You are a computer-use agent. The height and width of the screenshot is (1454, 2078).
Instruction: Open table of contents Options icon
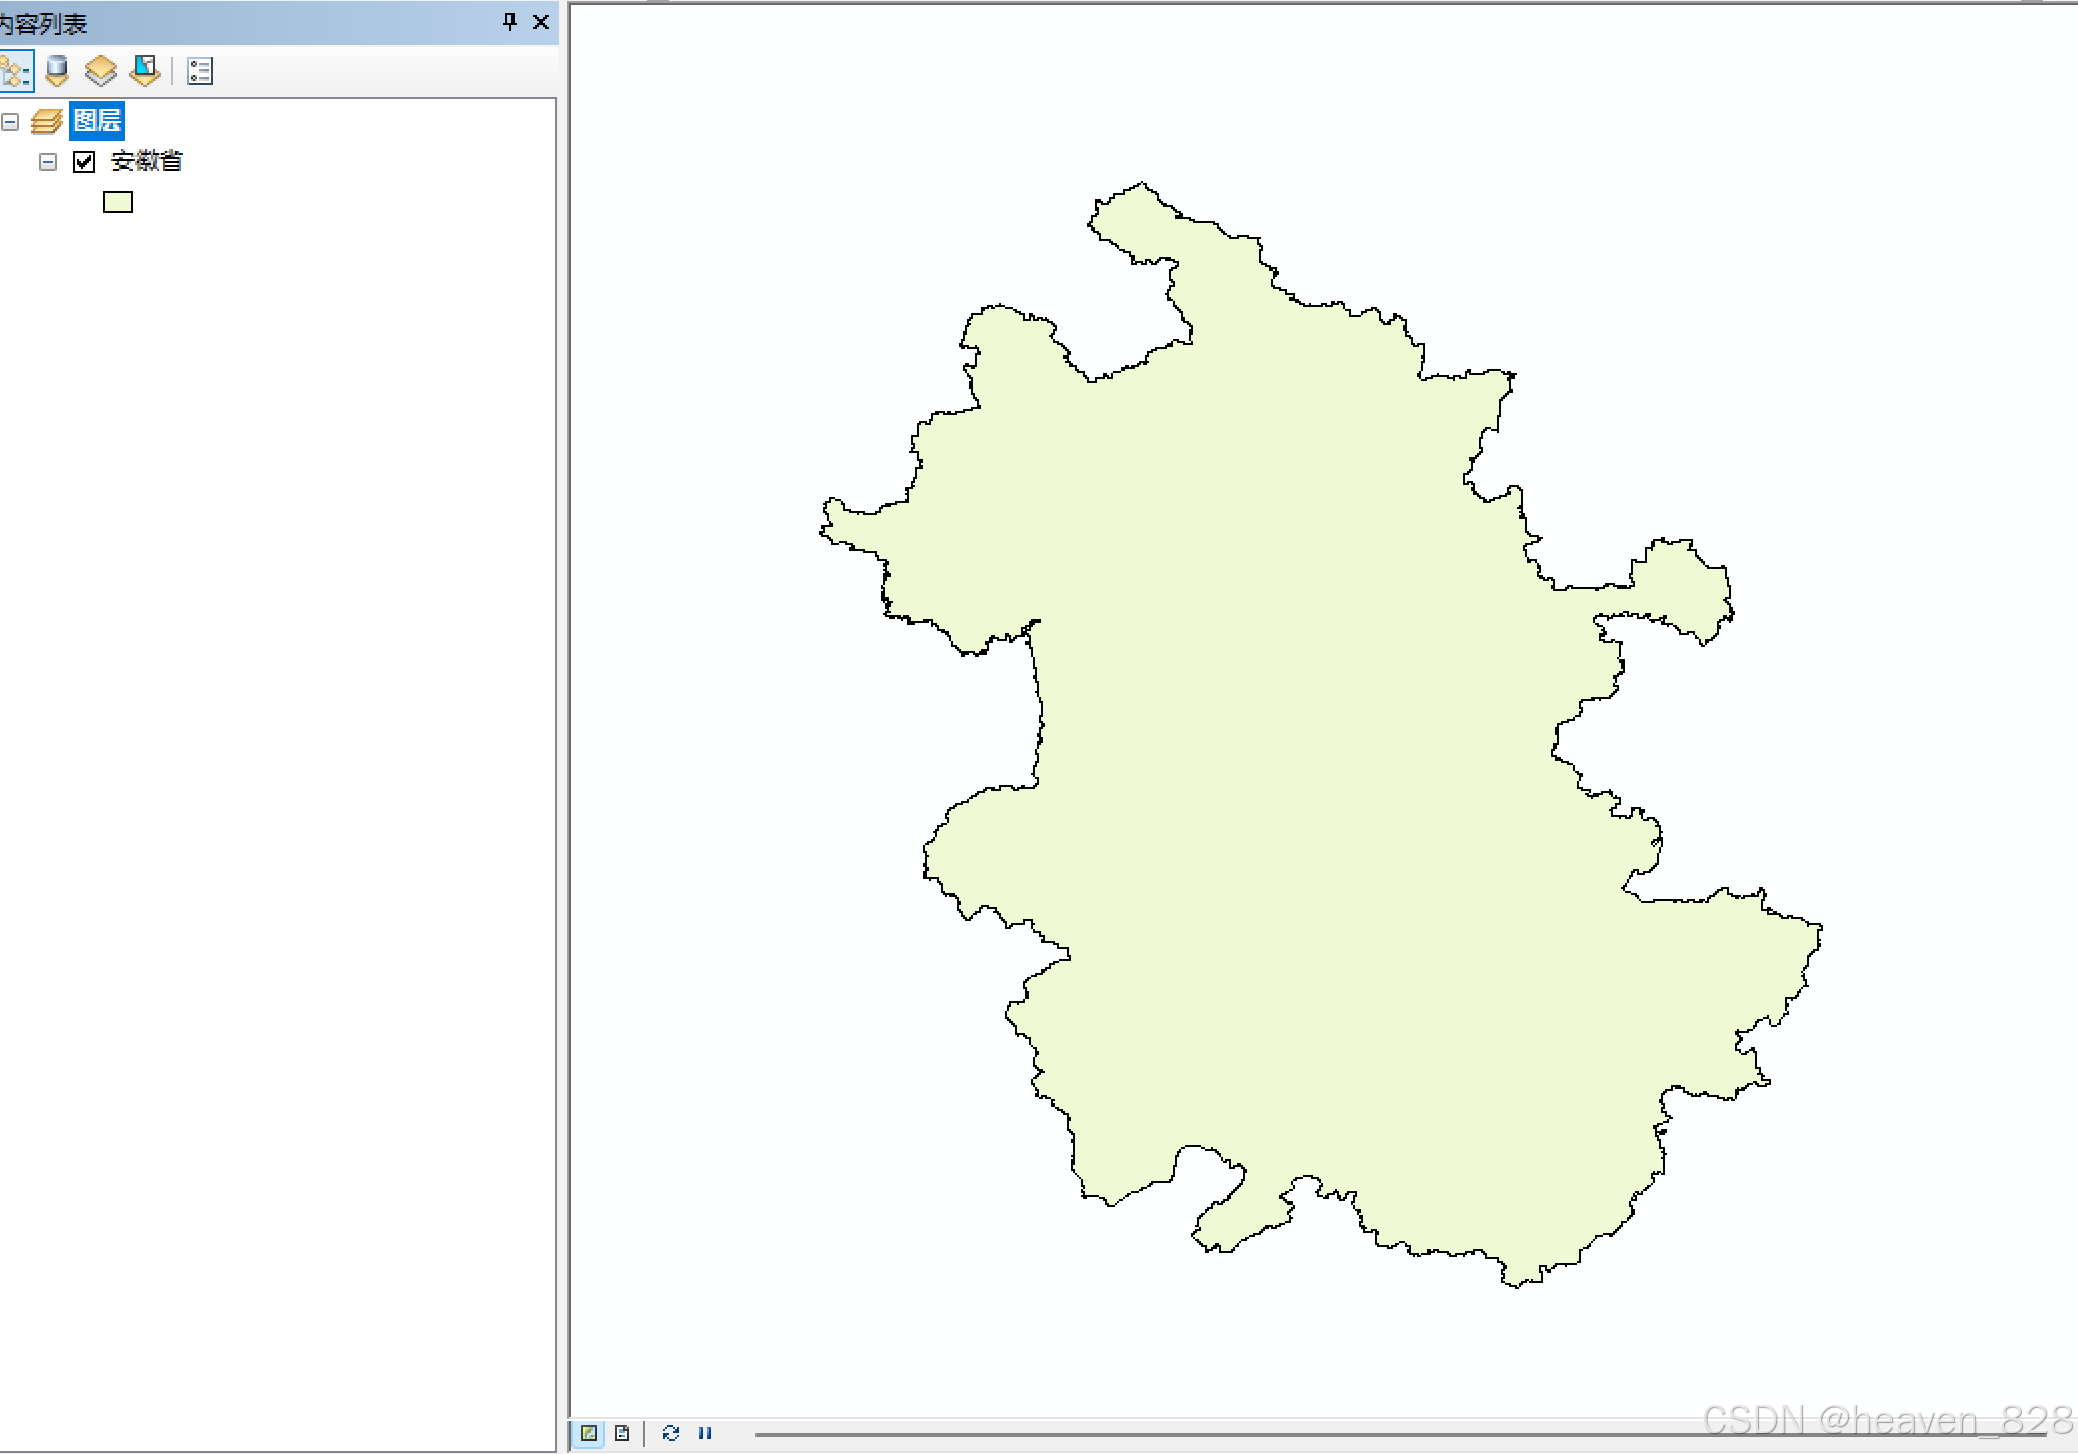[200, 71]
